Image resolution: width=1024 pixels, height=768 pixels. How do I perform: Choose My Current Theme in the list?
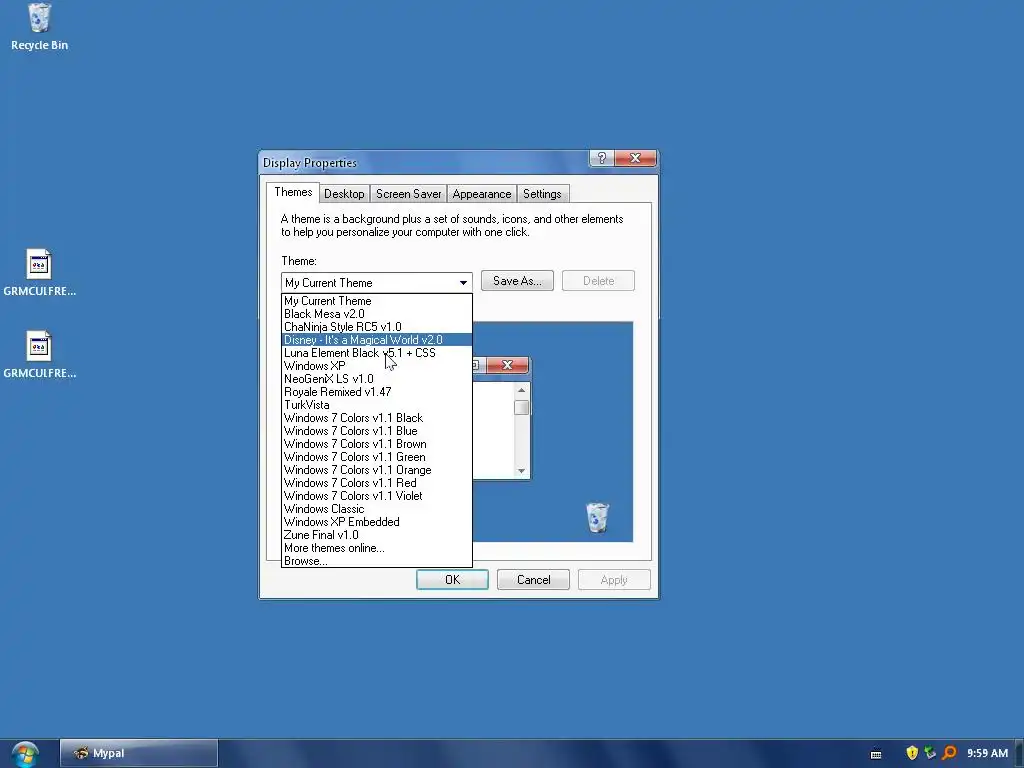point(377,301)
